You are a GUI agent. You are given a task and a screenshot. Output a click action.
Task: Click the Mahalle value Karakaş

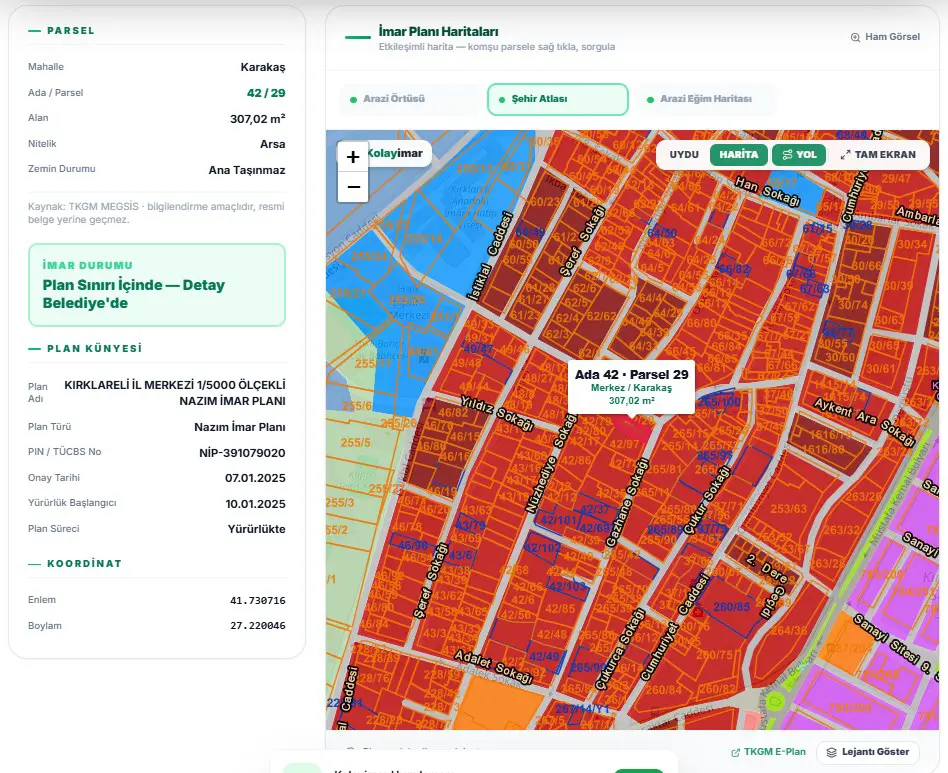pyautogui.click(x=263, y=67)
